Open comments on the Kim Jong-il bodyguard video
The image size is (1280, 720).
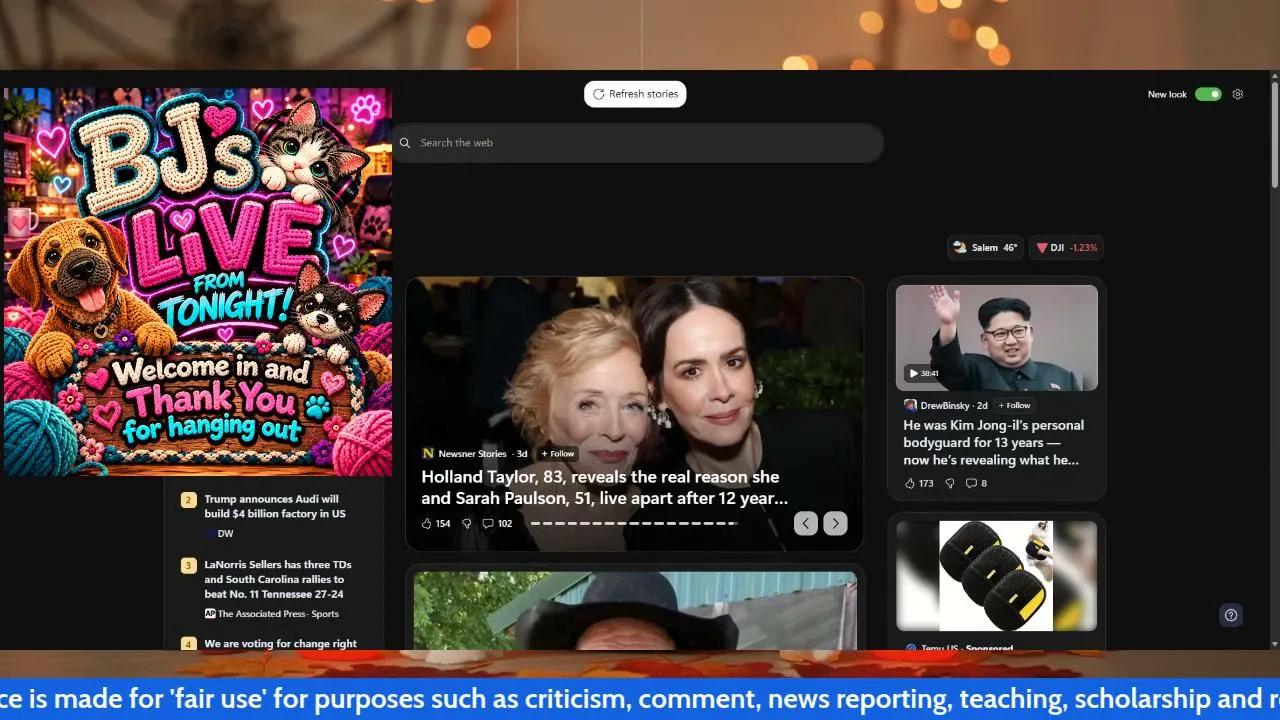pyautogui.click(x=971, y=483)
